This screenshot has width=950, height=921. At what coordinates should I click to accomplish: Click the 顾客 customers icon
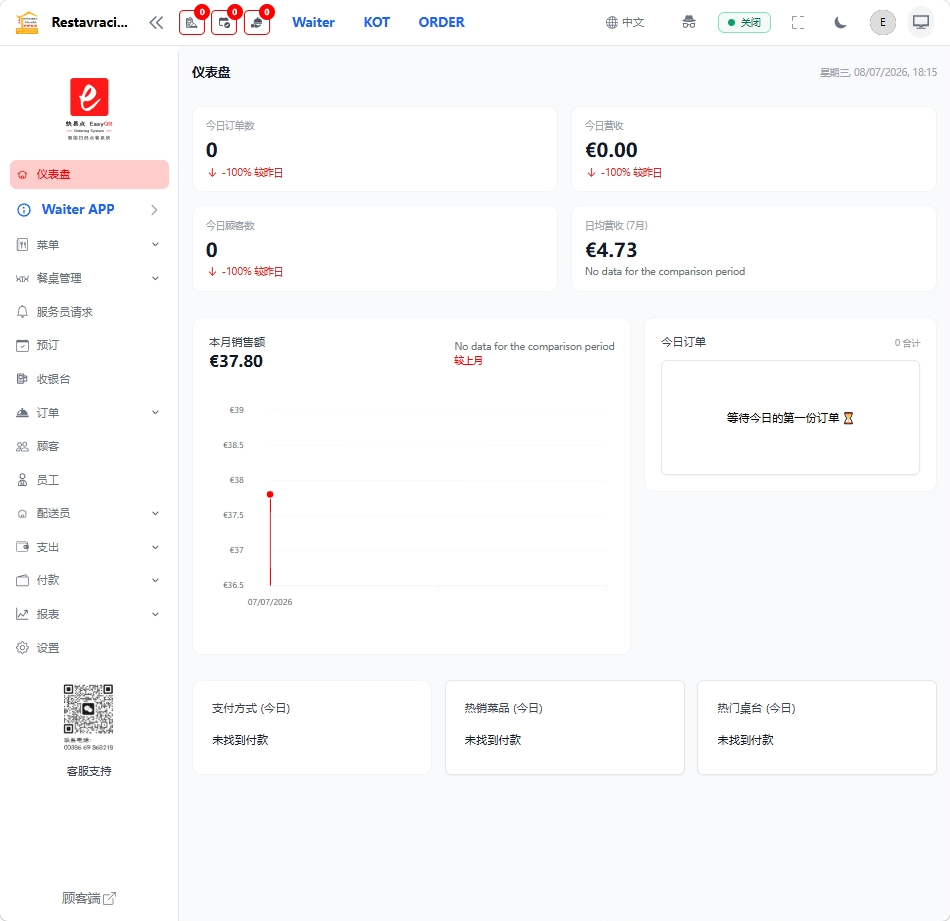click(x=22, y=447)
